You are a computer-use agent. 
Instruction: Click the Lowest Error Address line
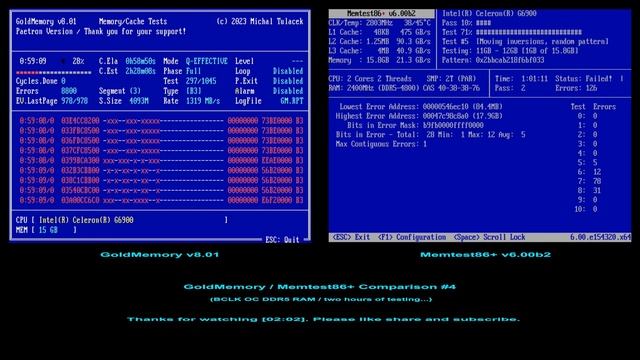(421, 107)
